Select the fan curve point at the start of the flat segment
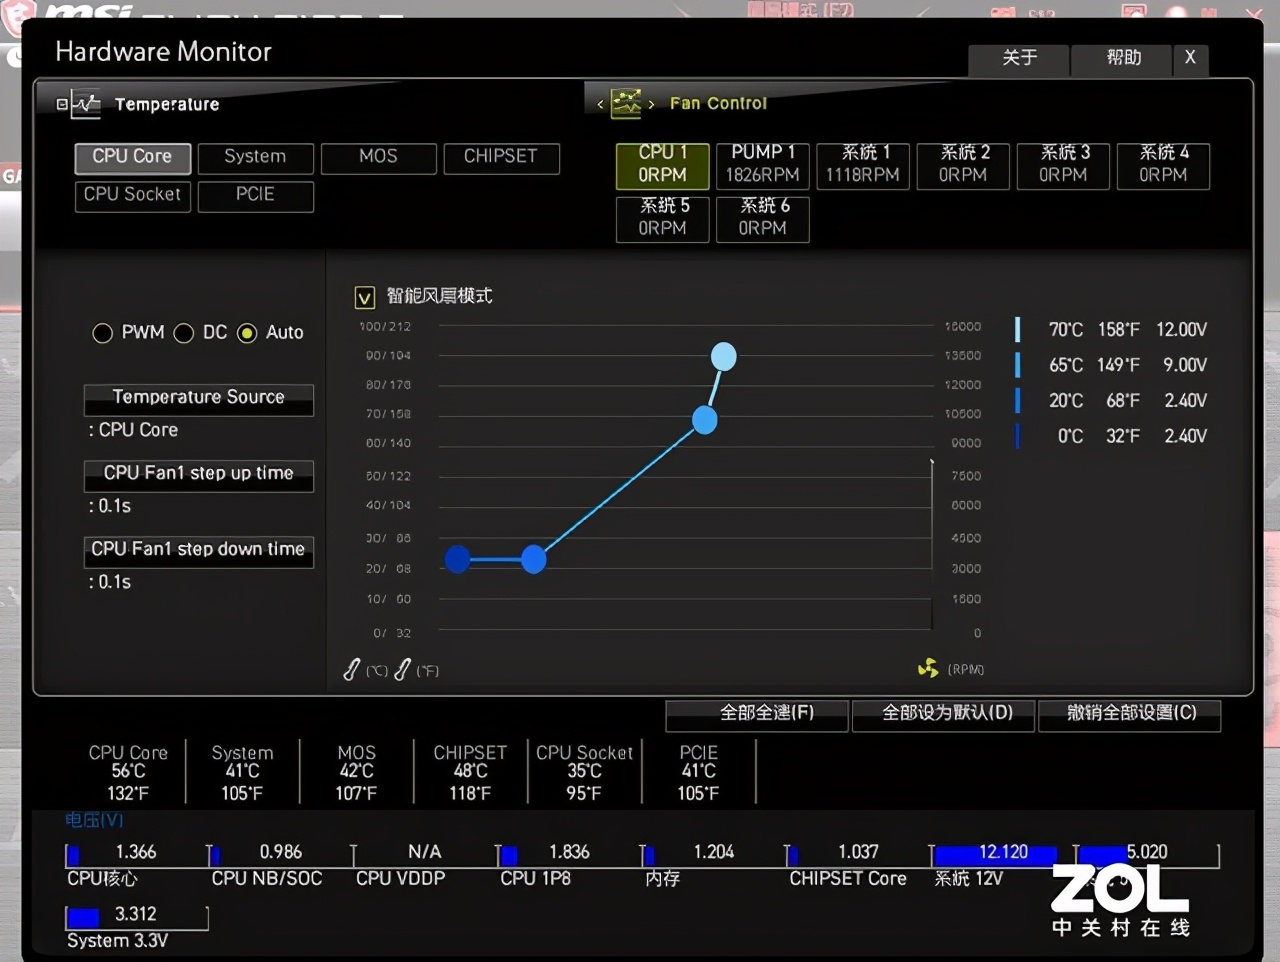The height and width of the screenshot is (962, 1280). [458, 560]
